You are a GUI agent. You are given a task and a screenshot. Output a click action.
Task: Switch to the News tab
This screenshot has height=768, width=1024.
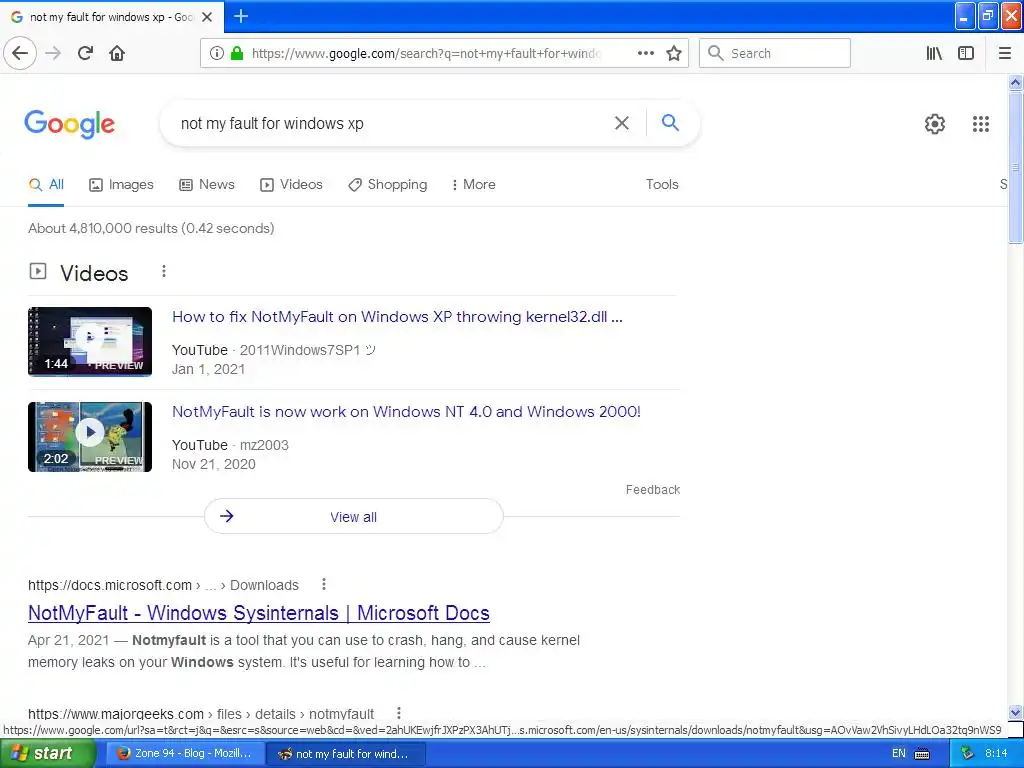pos(207,185)
